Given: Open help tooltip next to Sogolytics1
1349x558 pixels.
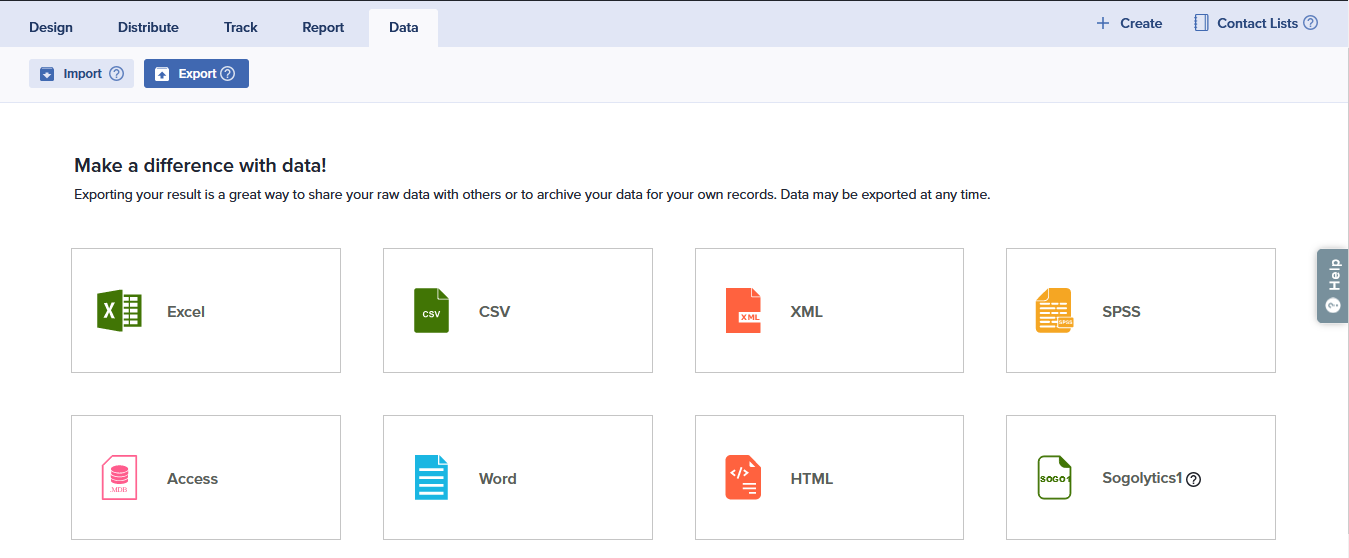Looking at the screenshot, I should pos(1193,479).
